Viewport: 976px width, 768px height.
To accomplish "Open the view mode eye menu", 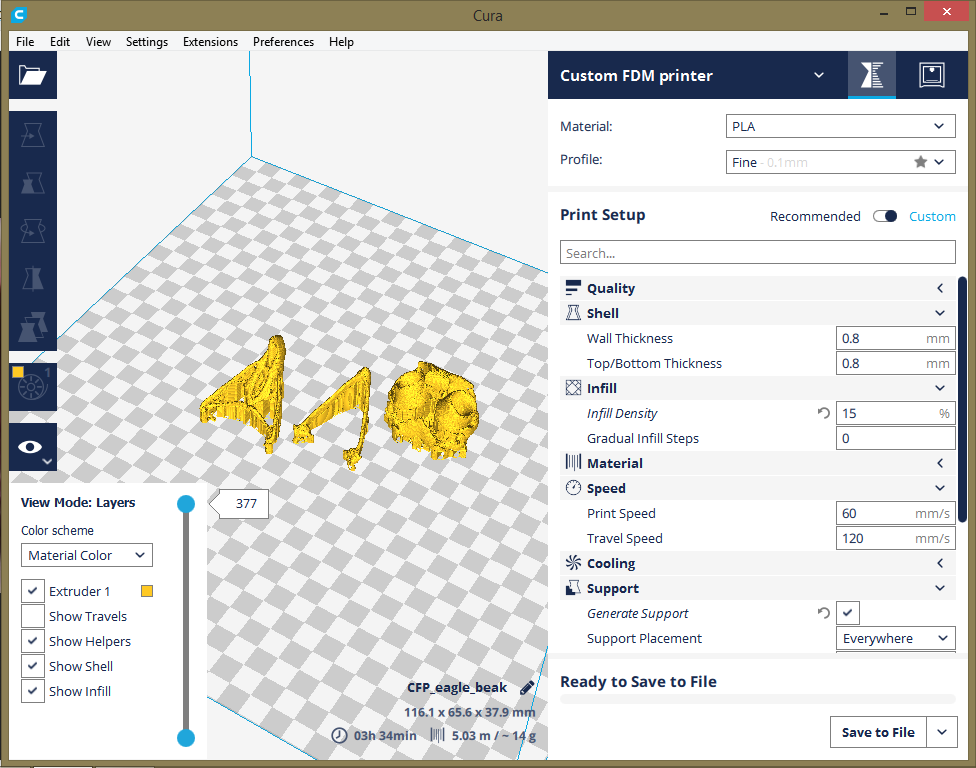I will pos(32,447).
